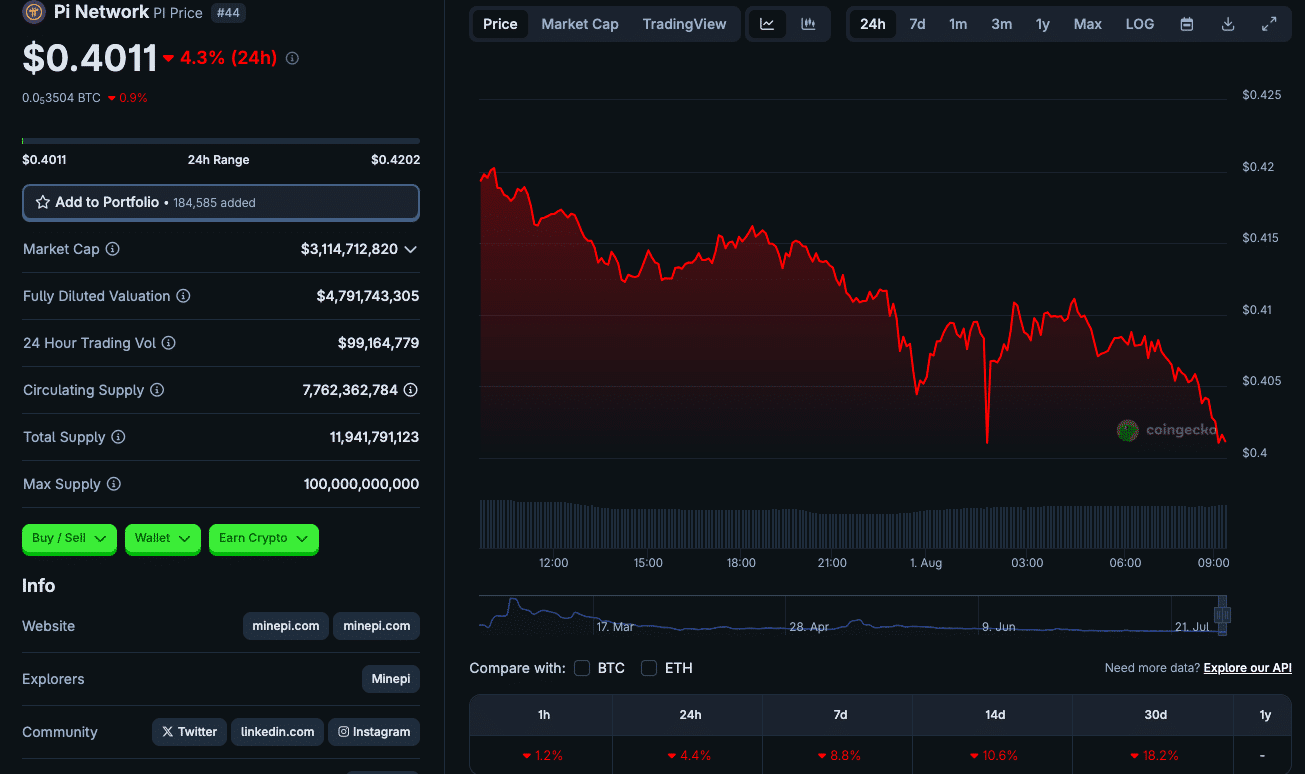Click the 14d column header in table
Screen dimensions: 1305x774
[994, 715]
